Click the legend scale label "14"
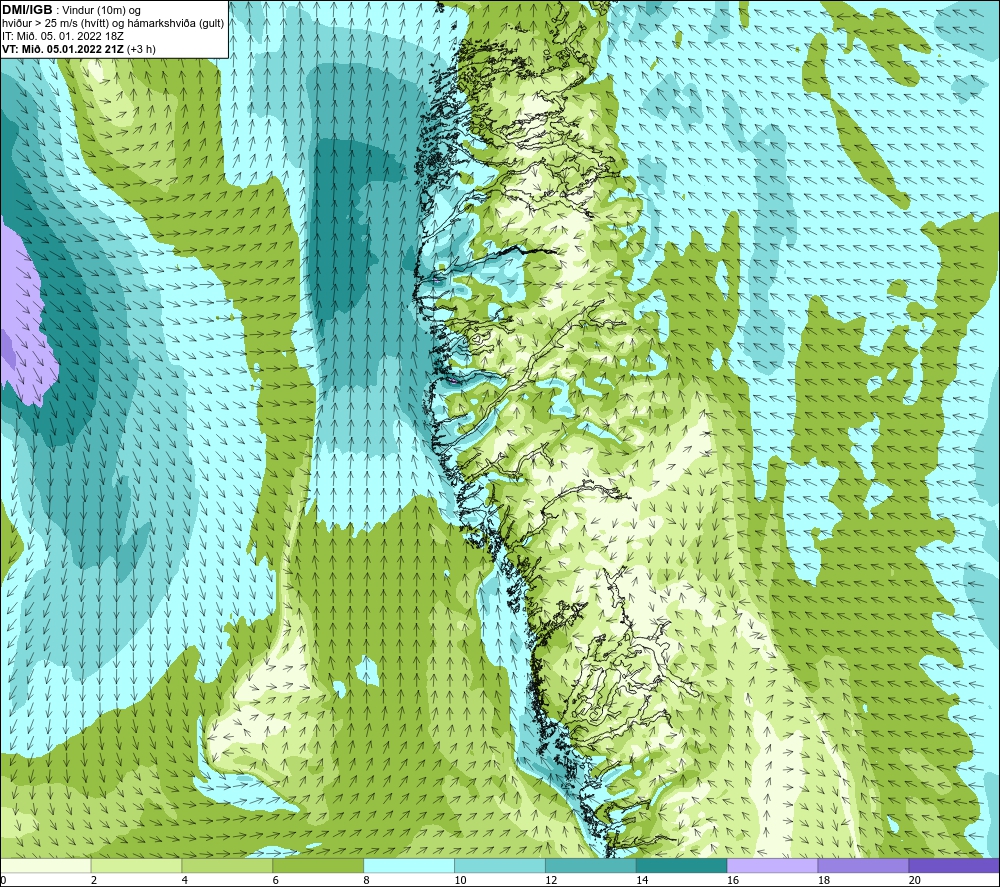This screenshot has height=887, width=1000. pyautogui.click(x=642, y=880)
